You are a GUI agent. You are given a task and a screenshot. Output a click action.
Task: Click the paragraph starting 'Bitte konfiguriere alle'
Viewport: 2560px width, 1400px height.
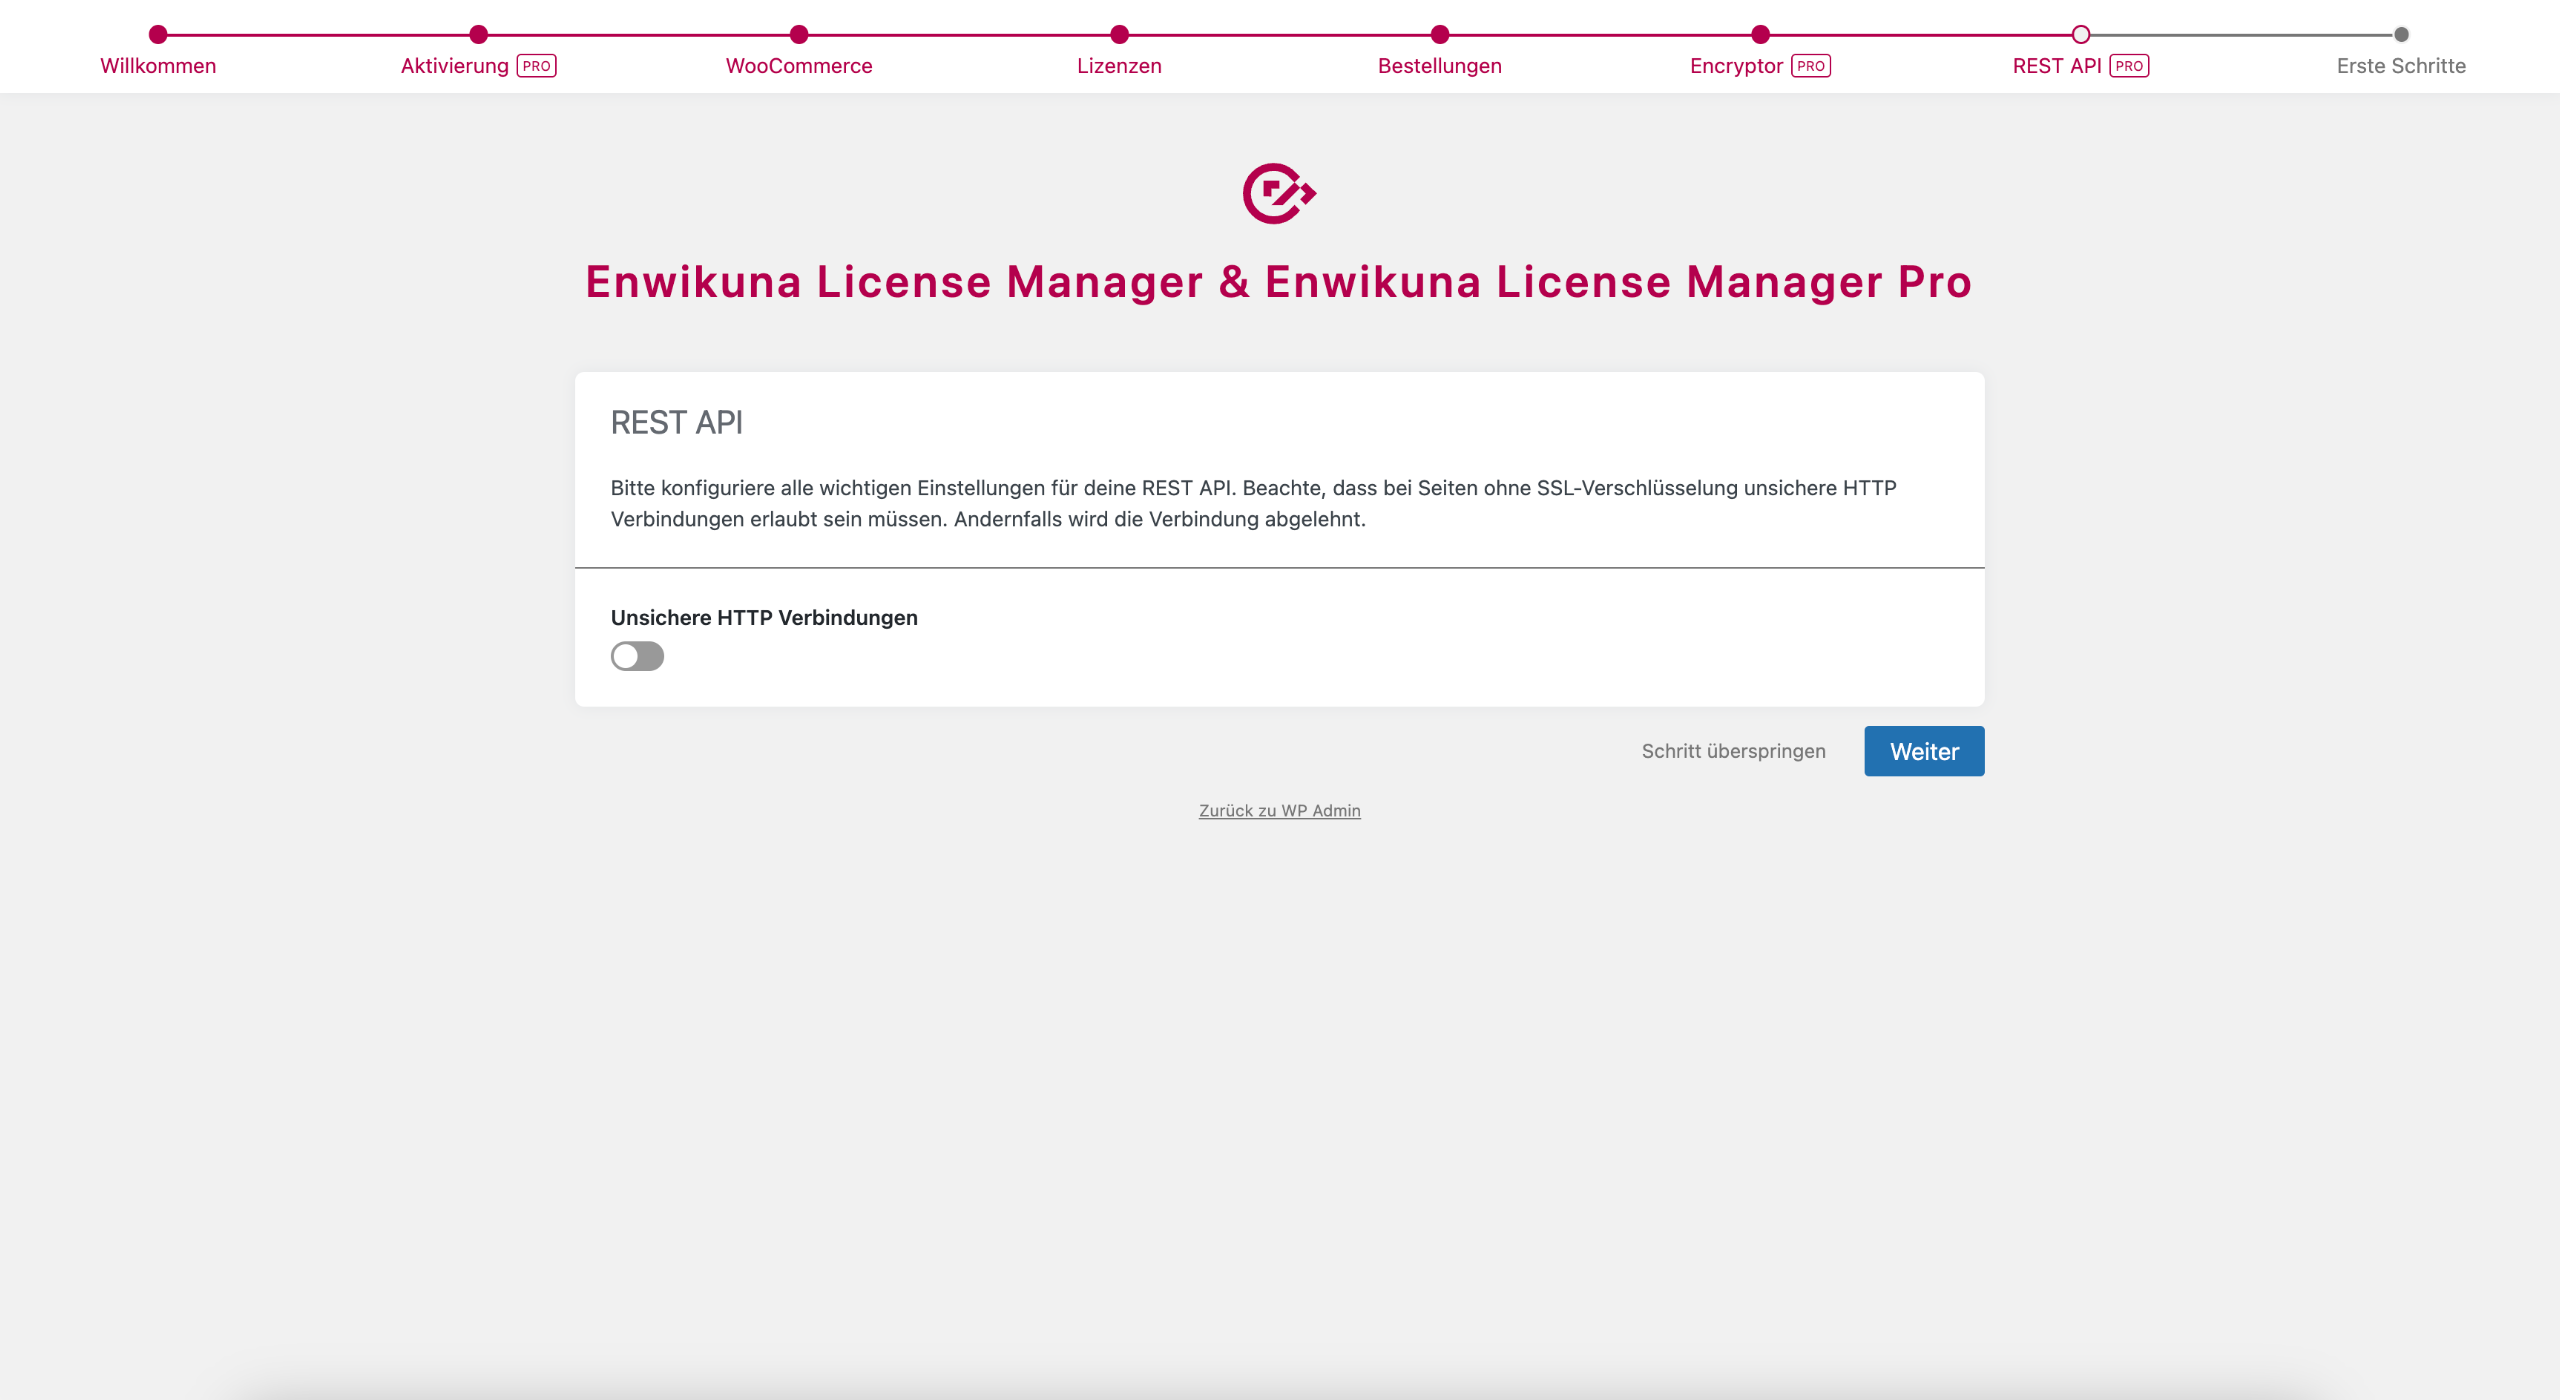pyautogui.click(x=1254, y=503)
